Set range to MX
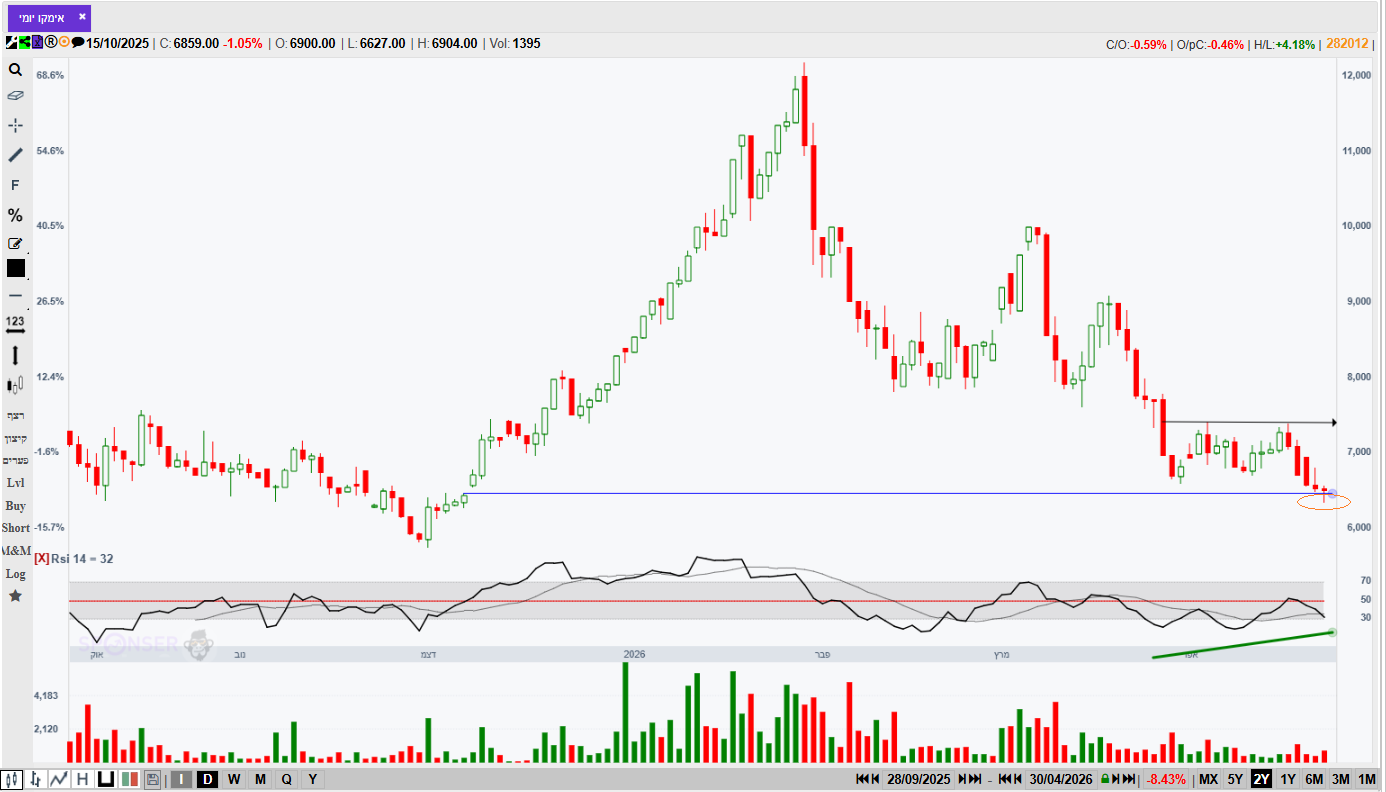 (x=1209, y=779)
